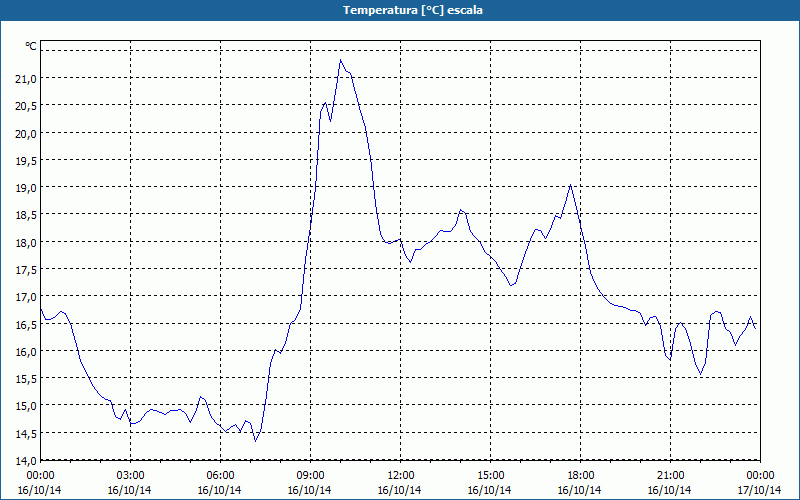Pick the 18:00 time axis label

580,476
